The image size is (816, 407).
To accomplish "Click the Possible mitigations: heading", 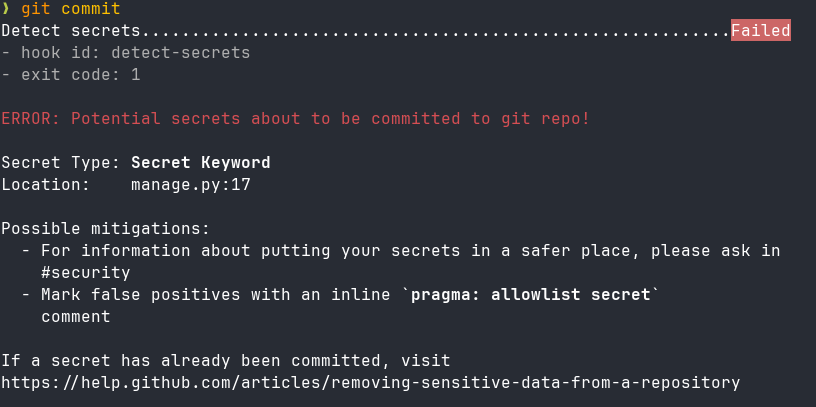I will tap(105, 229).
